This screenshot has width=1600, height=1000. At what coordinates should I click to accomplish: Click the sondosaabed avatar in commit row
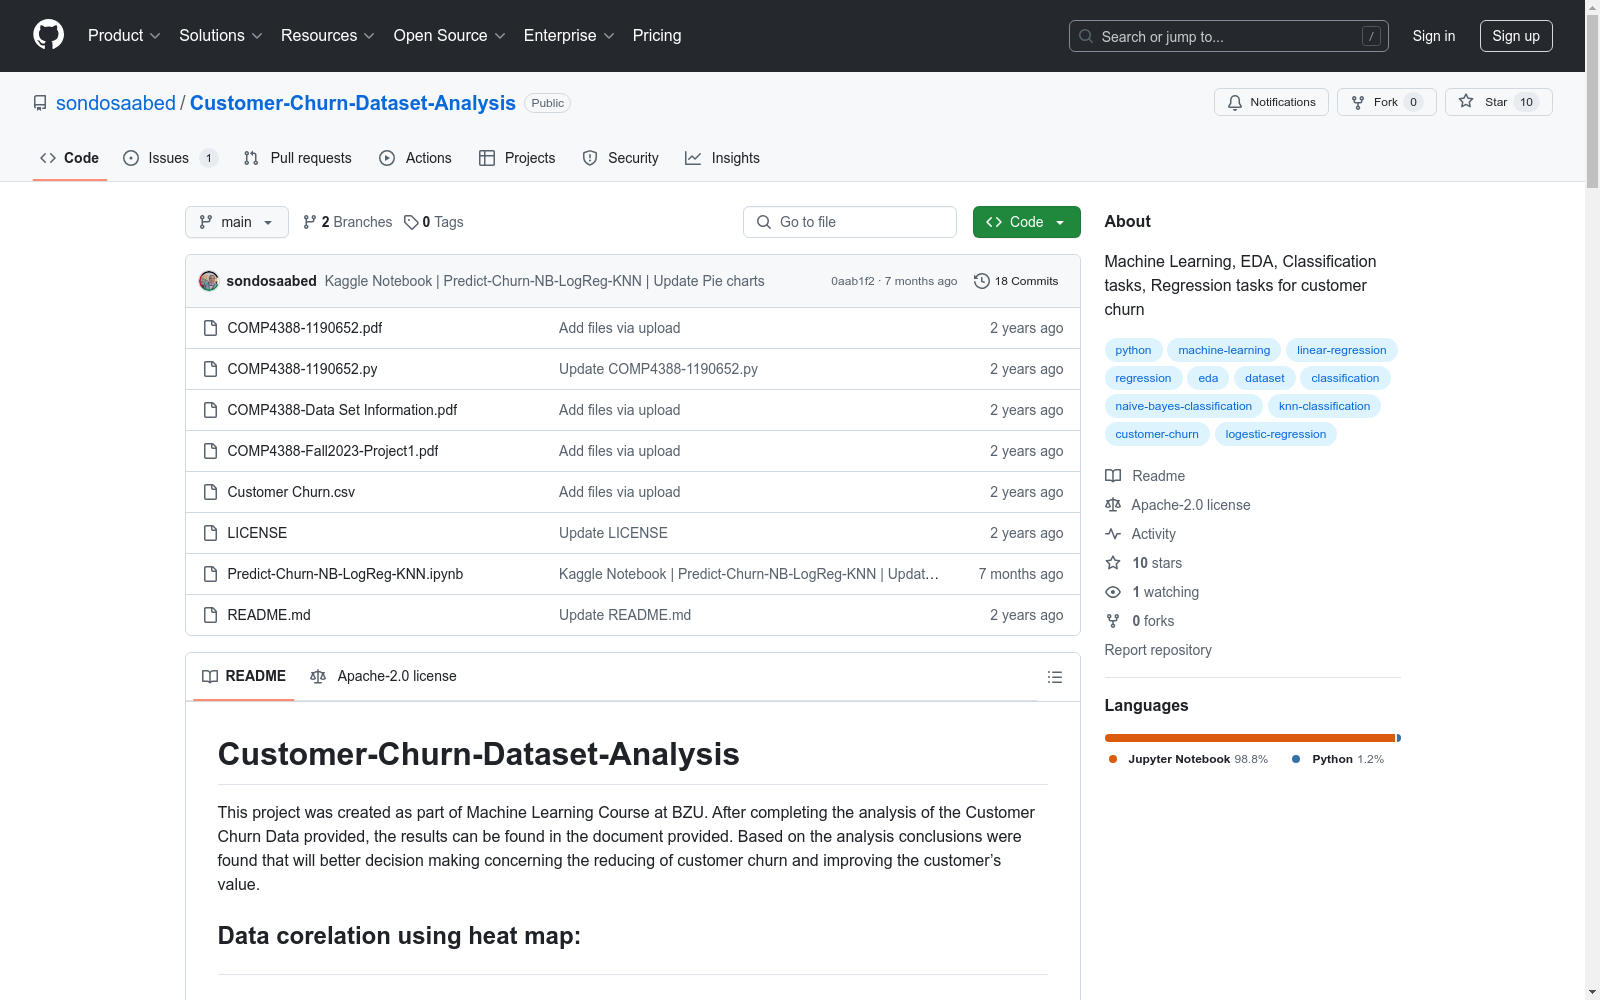(209, 281)
